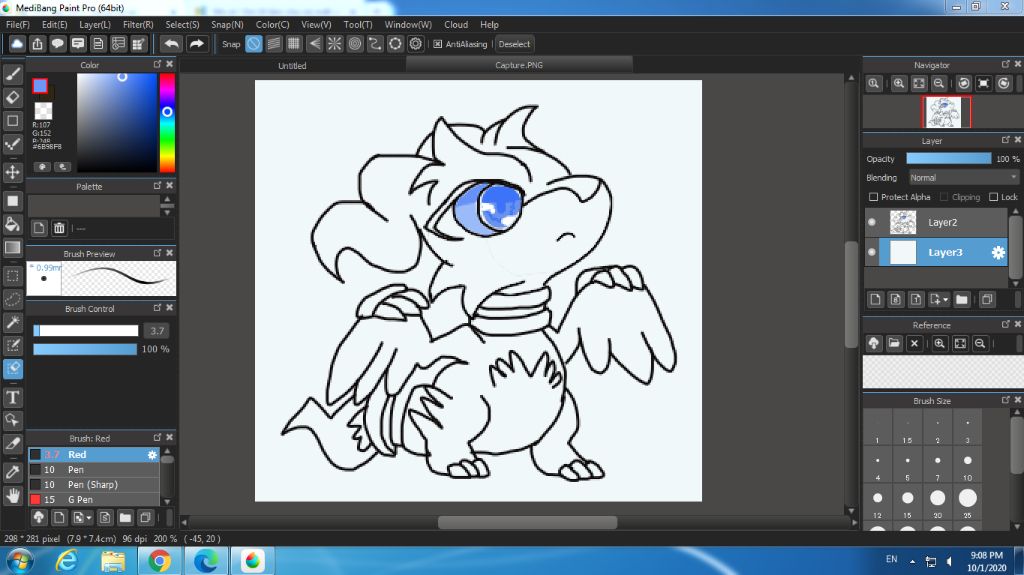The width and height of the screenshot is (1024, 575).
Task: Close the Brush Preview panel
Action: coord(170,253)
